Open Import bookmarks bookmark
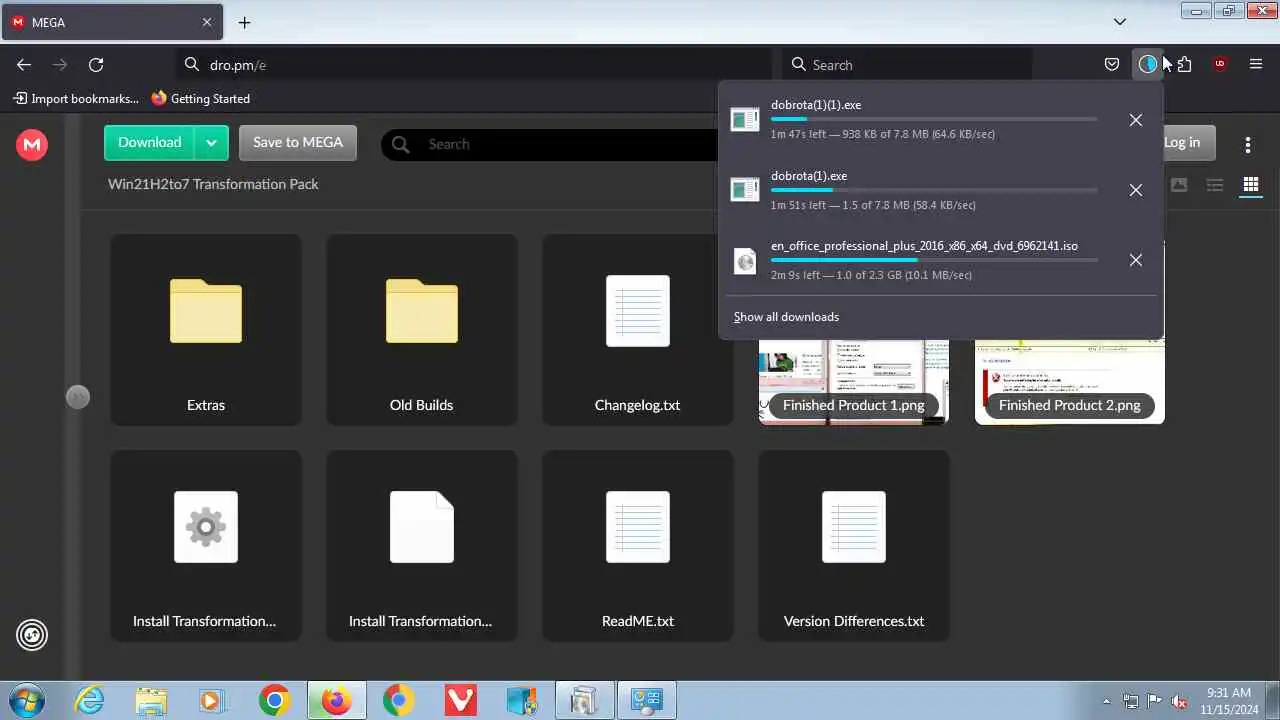This screenshot has width=1280, height=720. coord(76,99)
